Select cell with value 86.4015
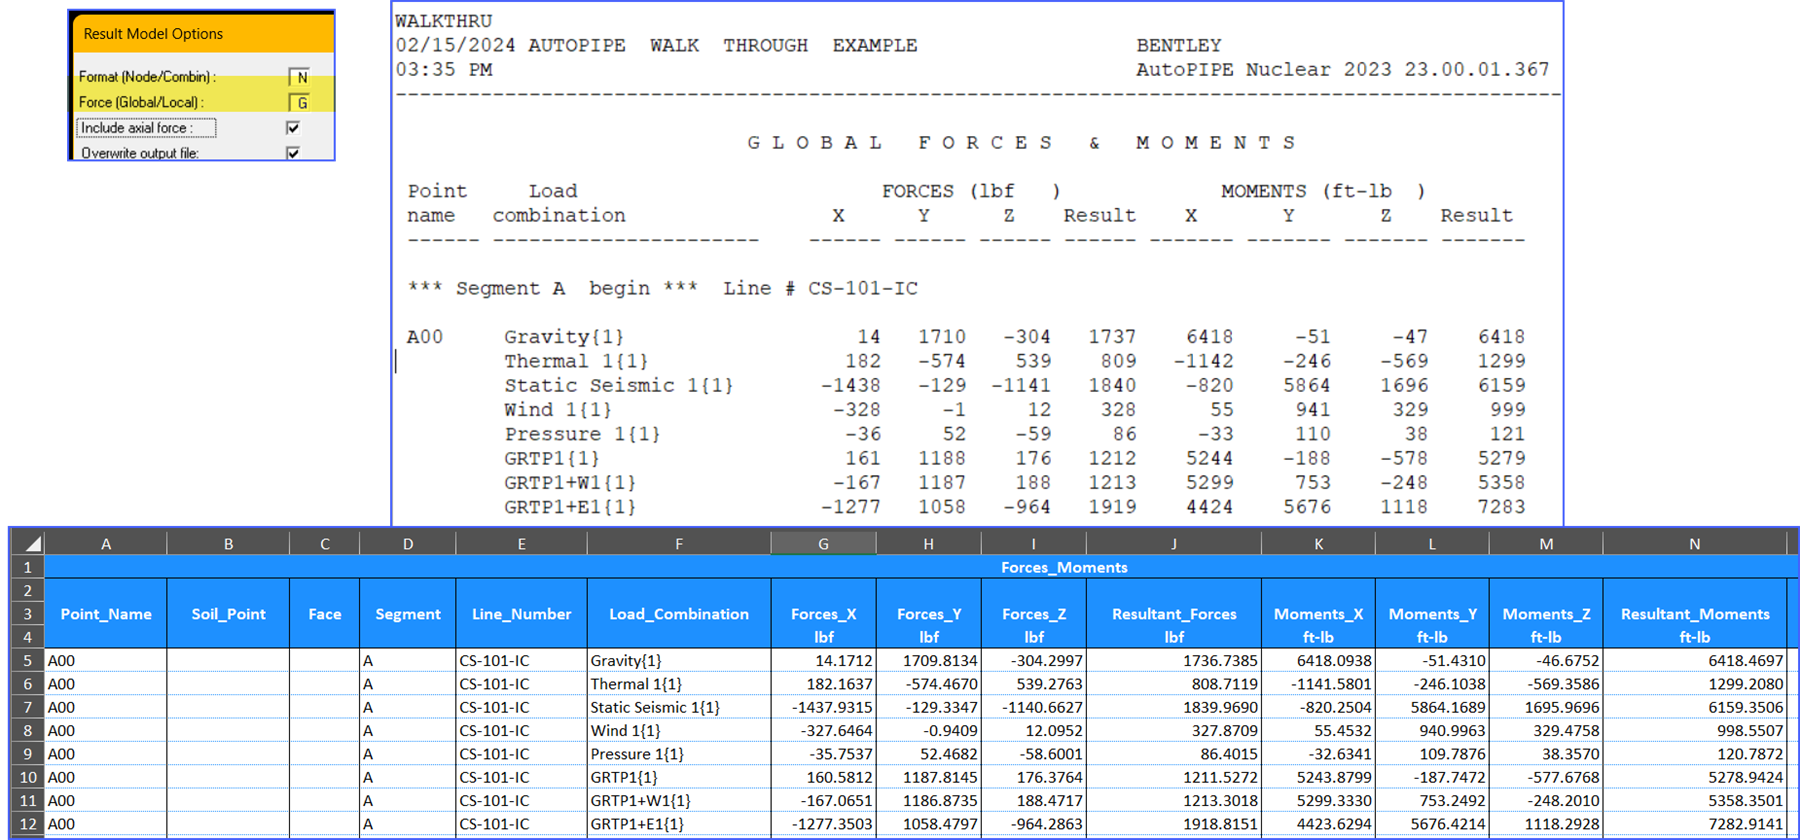 point(1173,754)
